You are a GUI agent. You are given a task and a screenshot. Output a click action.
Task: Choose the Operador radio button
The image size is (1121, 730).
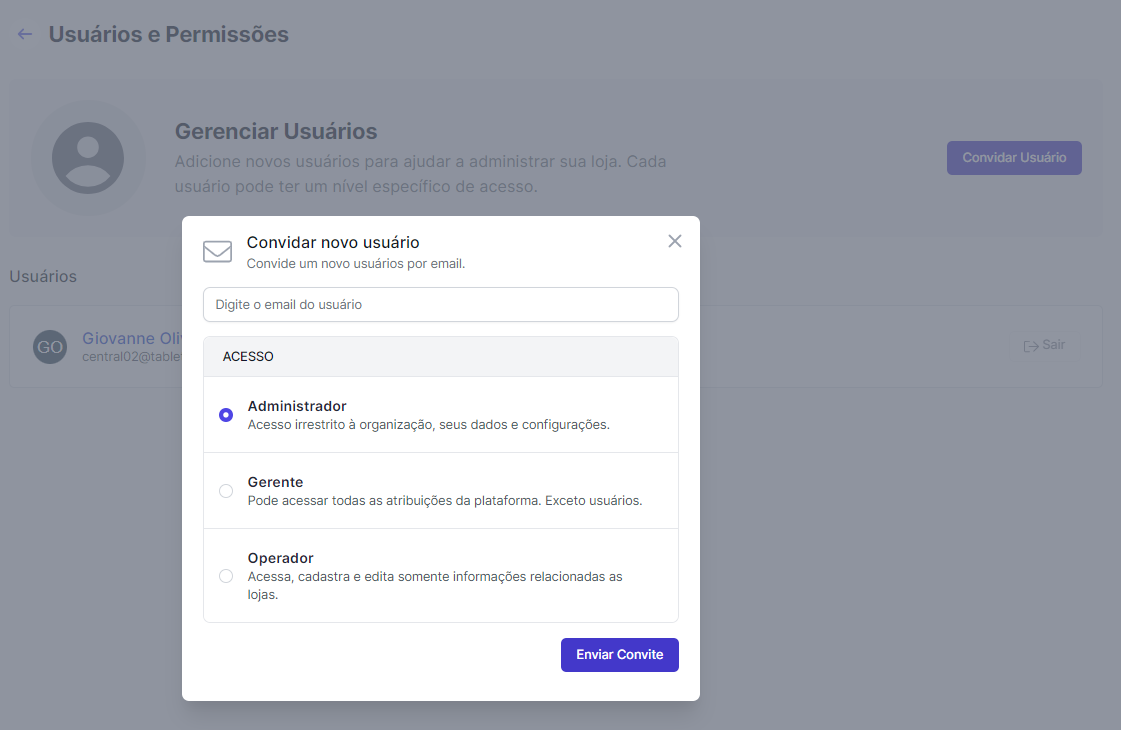pyautogui.click(x=226, y=576)
